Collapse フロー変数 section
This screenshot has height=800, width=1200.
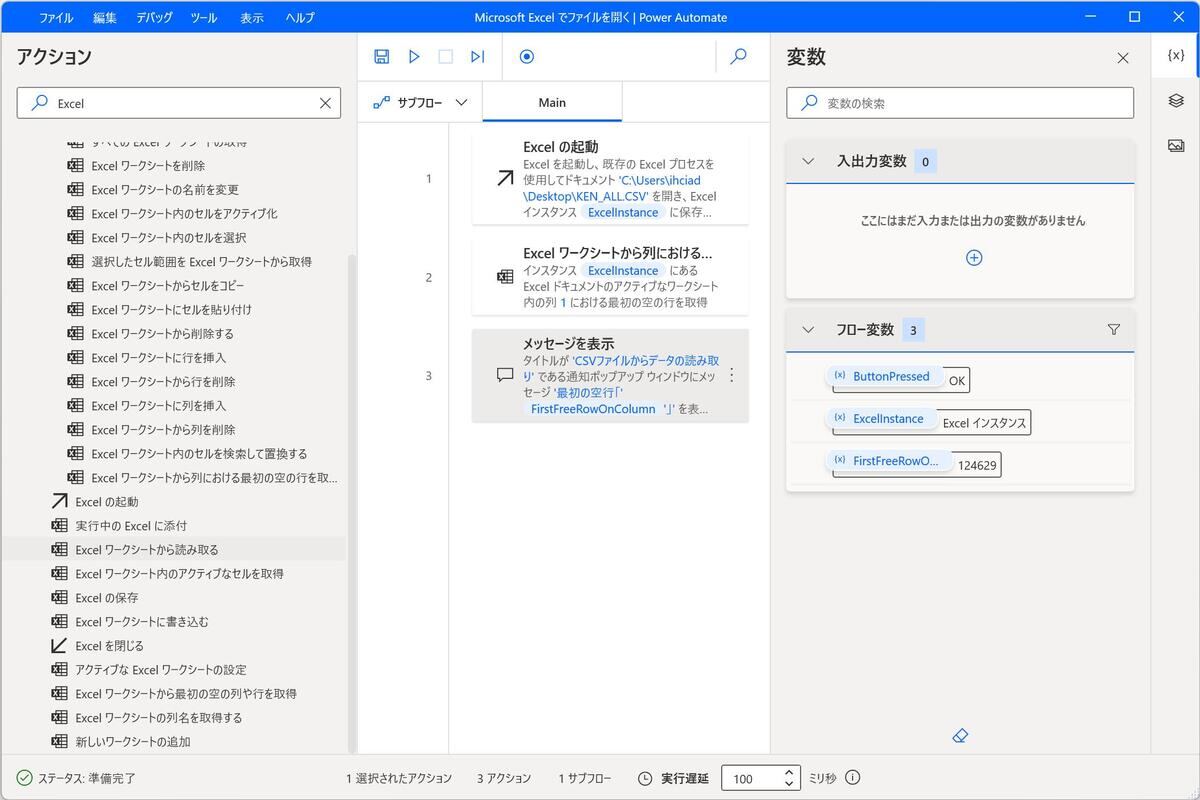(x=809, y=329)
